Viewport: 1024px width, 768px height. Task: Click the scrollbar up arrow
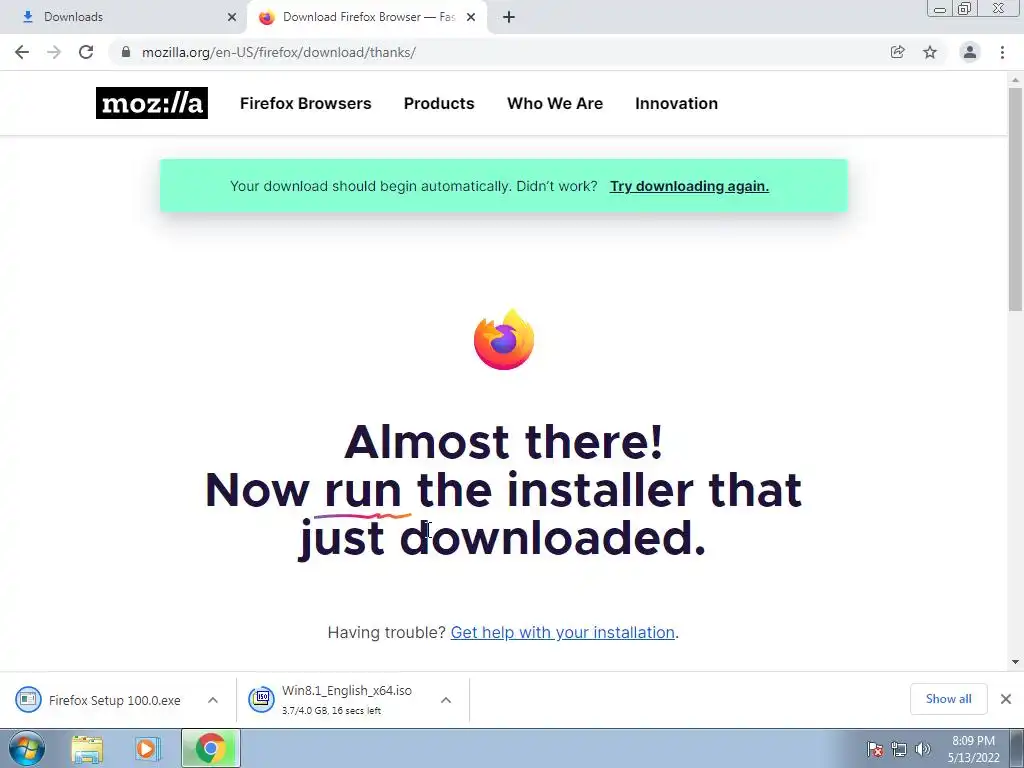(1015, 80)
